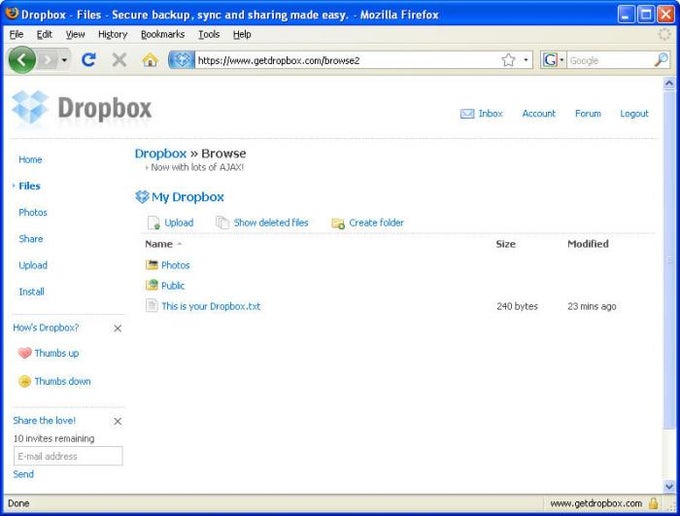The image size is (680, 516).
Task: Open the Google search engine selector
Action: (x=552, y=60)
